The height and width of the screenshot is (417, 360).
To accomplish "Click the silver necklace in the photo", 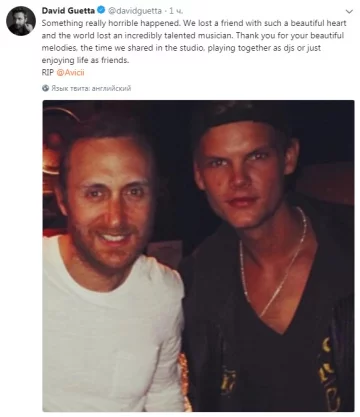I will (273, 263).
